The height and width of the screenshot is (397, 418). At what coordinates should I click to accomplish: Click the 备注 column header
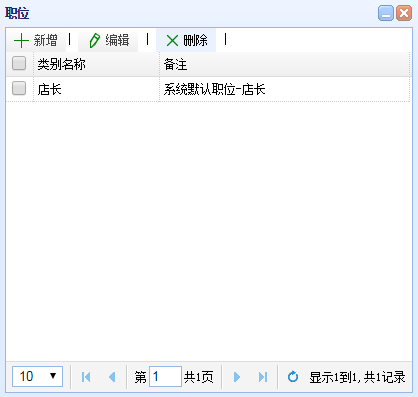pyautogui.click(x=285, y=64)
